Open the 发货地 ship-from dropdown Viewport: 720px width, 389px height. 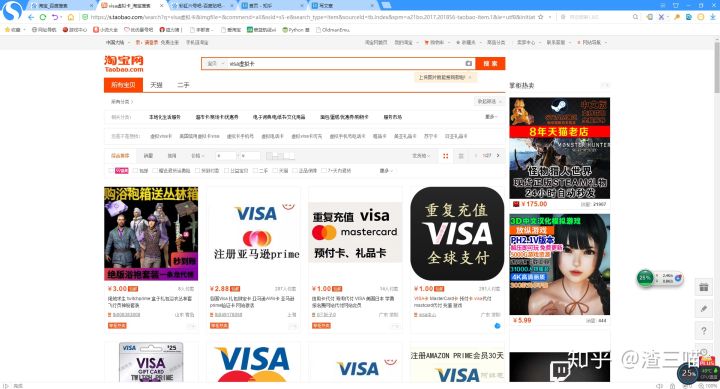(x=421, y=156)
